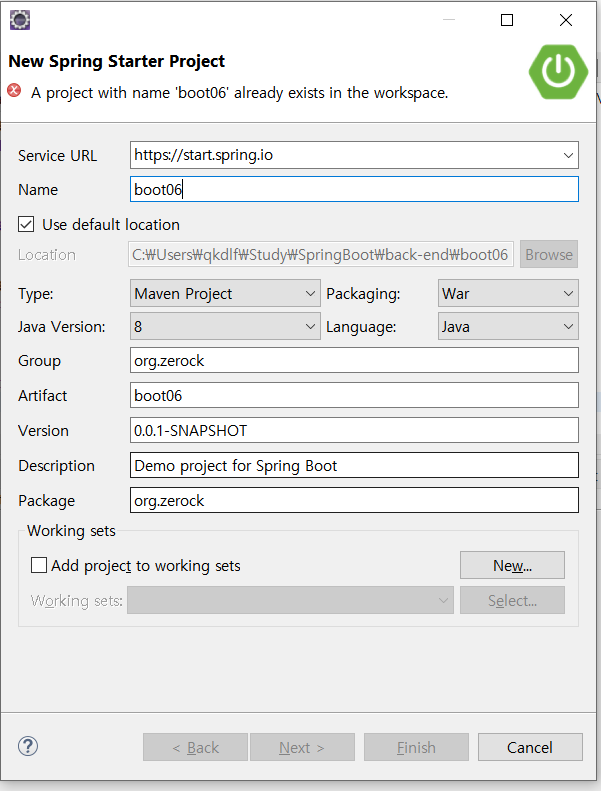
Task: Click the 'New Spring Starter Project' heading
Action: pos(117,61)
